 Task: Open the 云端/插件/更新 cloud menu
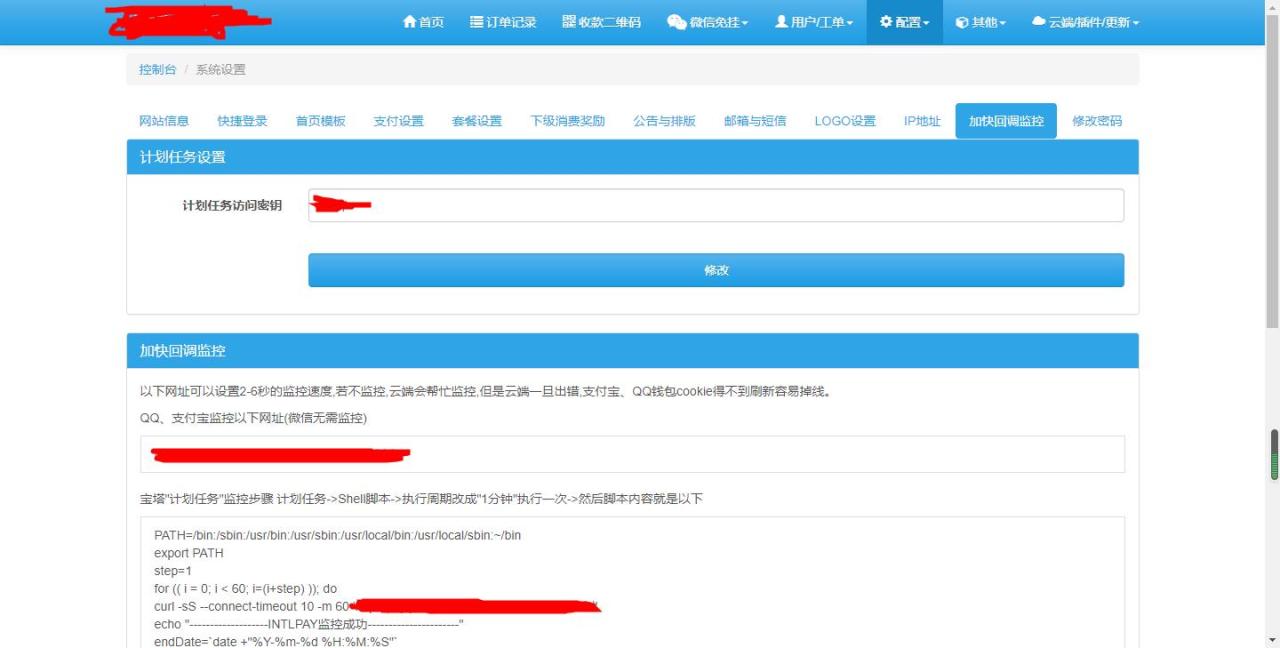coord(1085,22)
